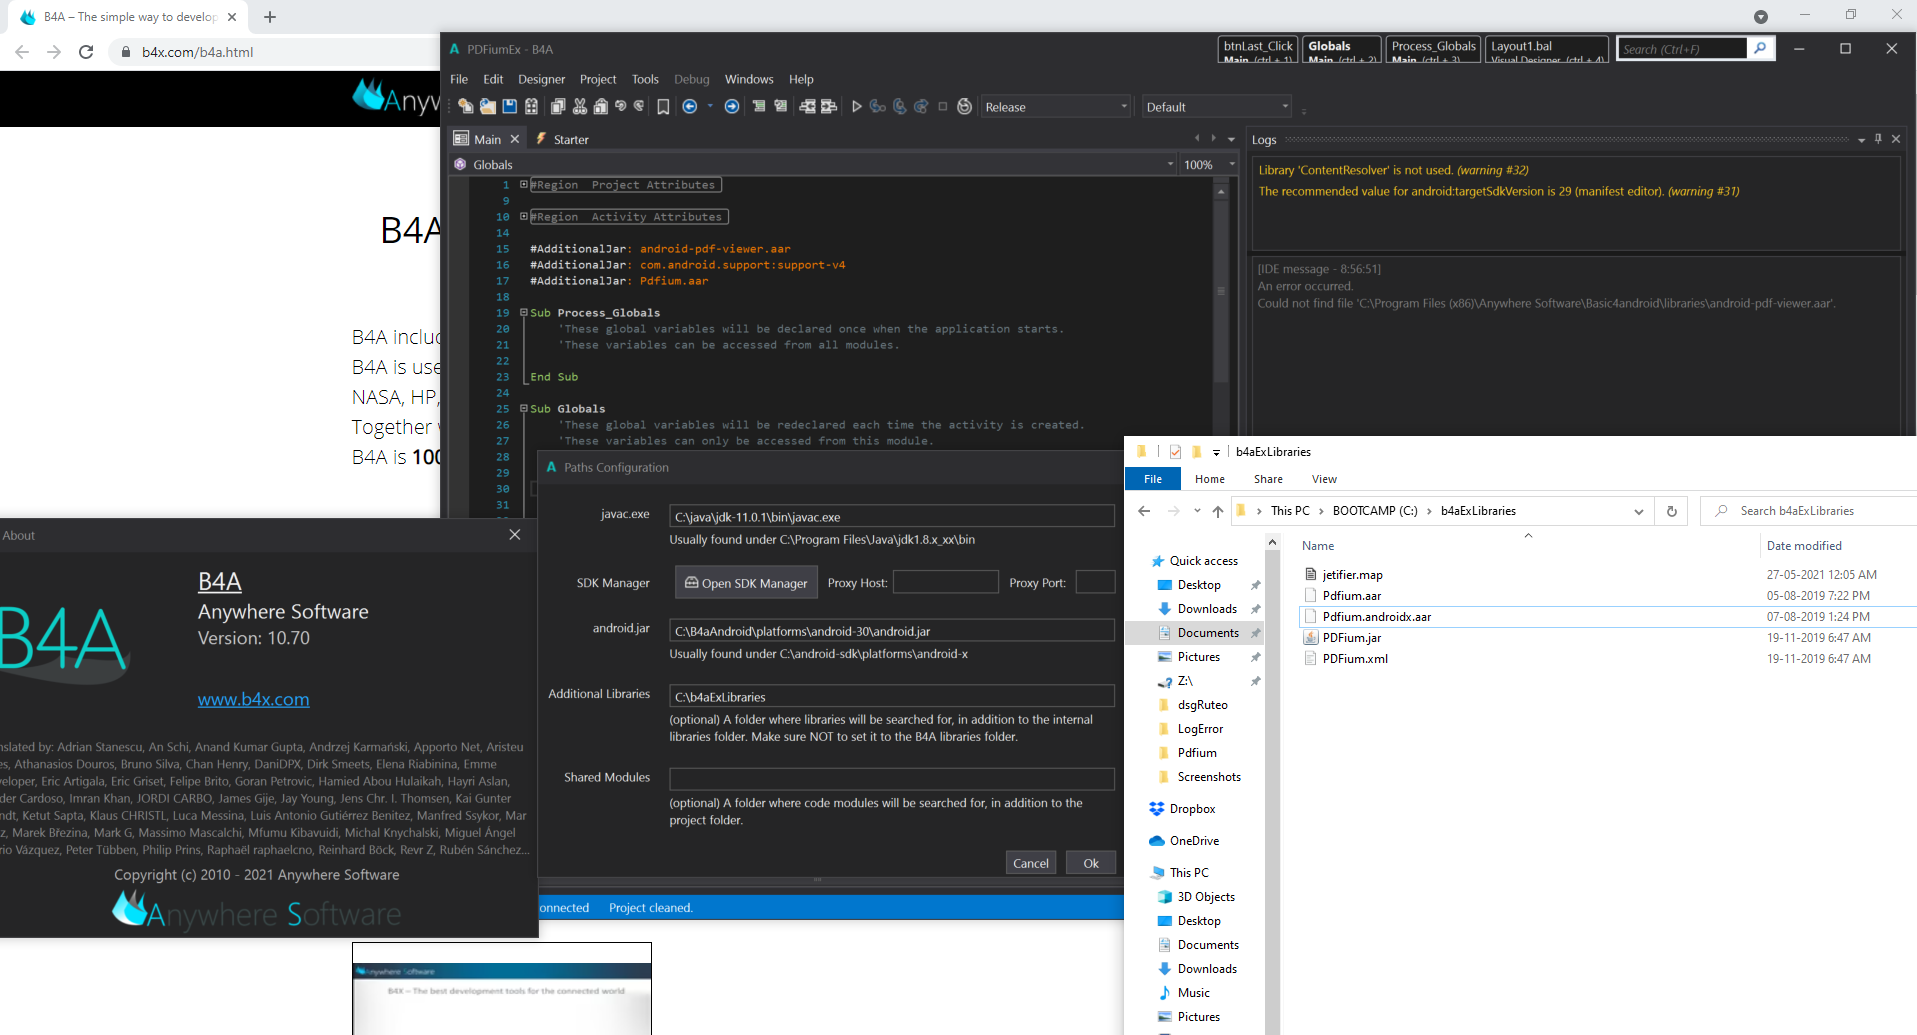Switch to the Starter module tab
Viewport: 1917px width, 1035px height.
click(x=570, y=140)
